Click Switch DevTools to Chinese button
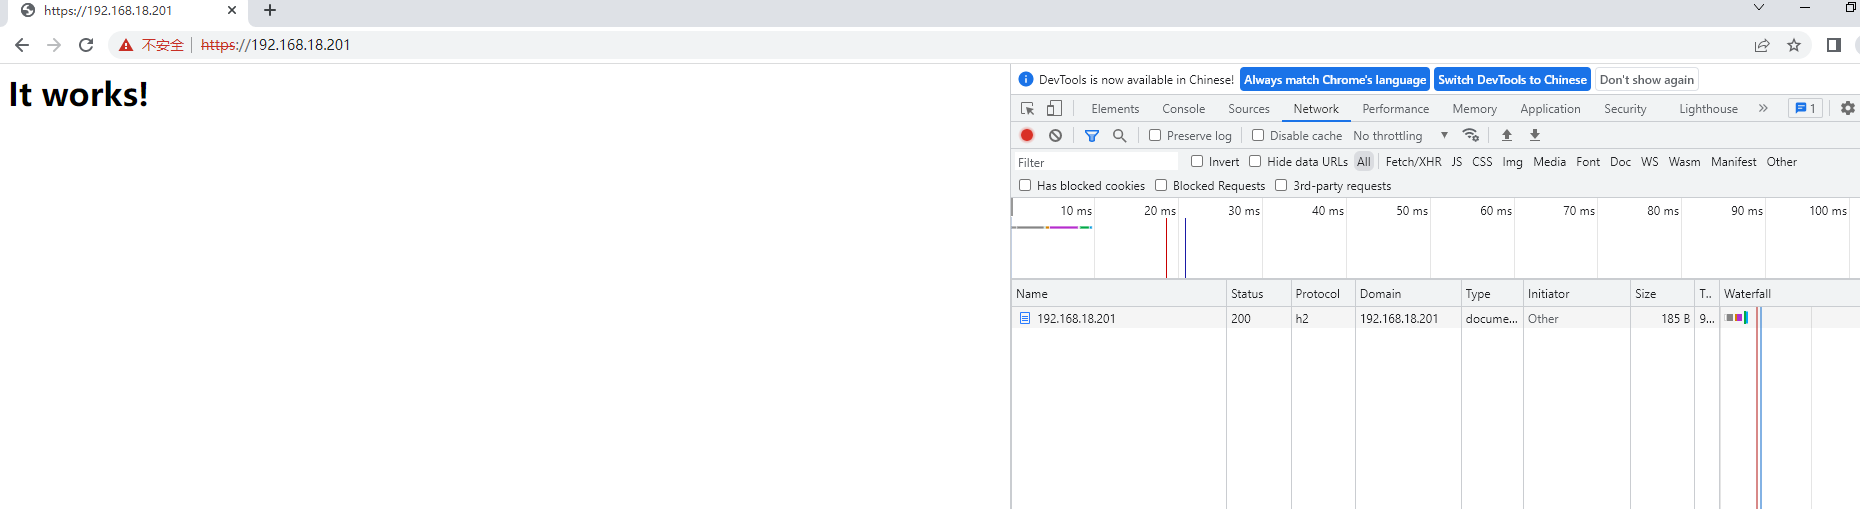This screenshot has height=509, width=1860. 1512,80
